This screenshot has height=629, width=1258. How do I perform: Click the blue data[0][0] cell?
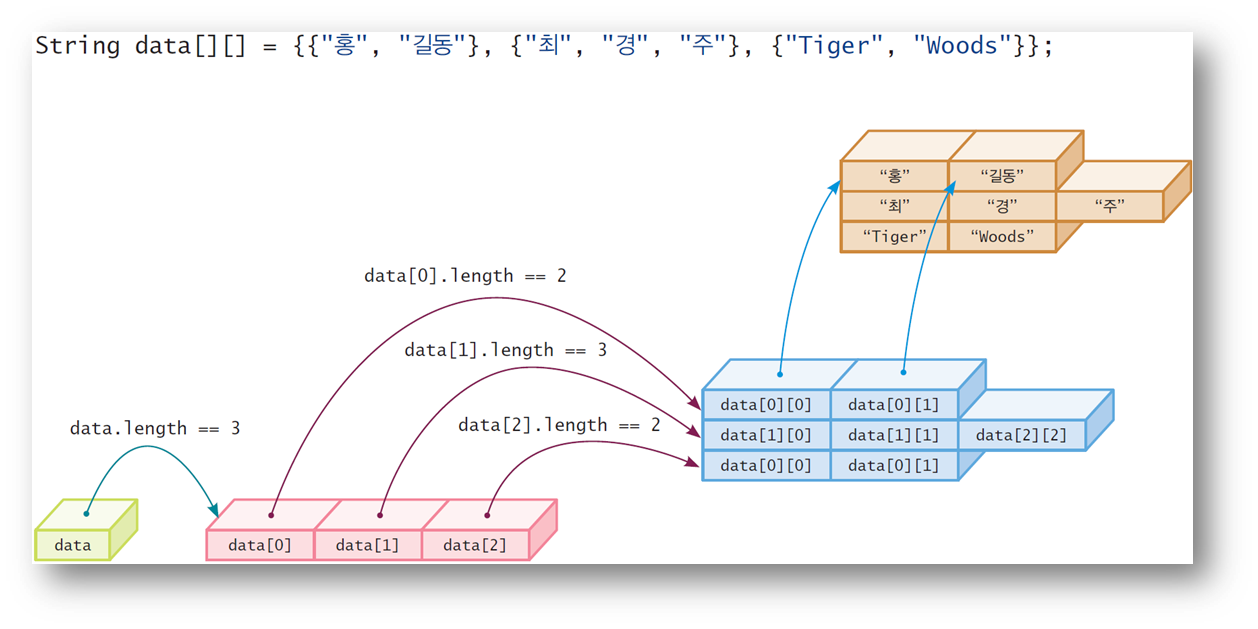(765, 404)
